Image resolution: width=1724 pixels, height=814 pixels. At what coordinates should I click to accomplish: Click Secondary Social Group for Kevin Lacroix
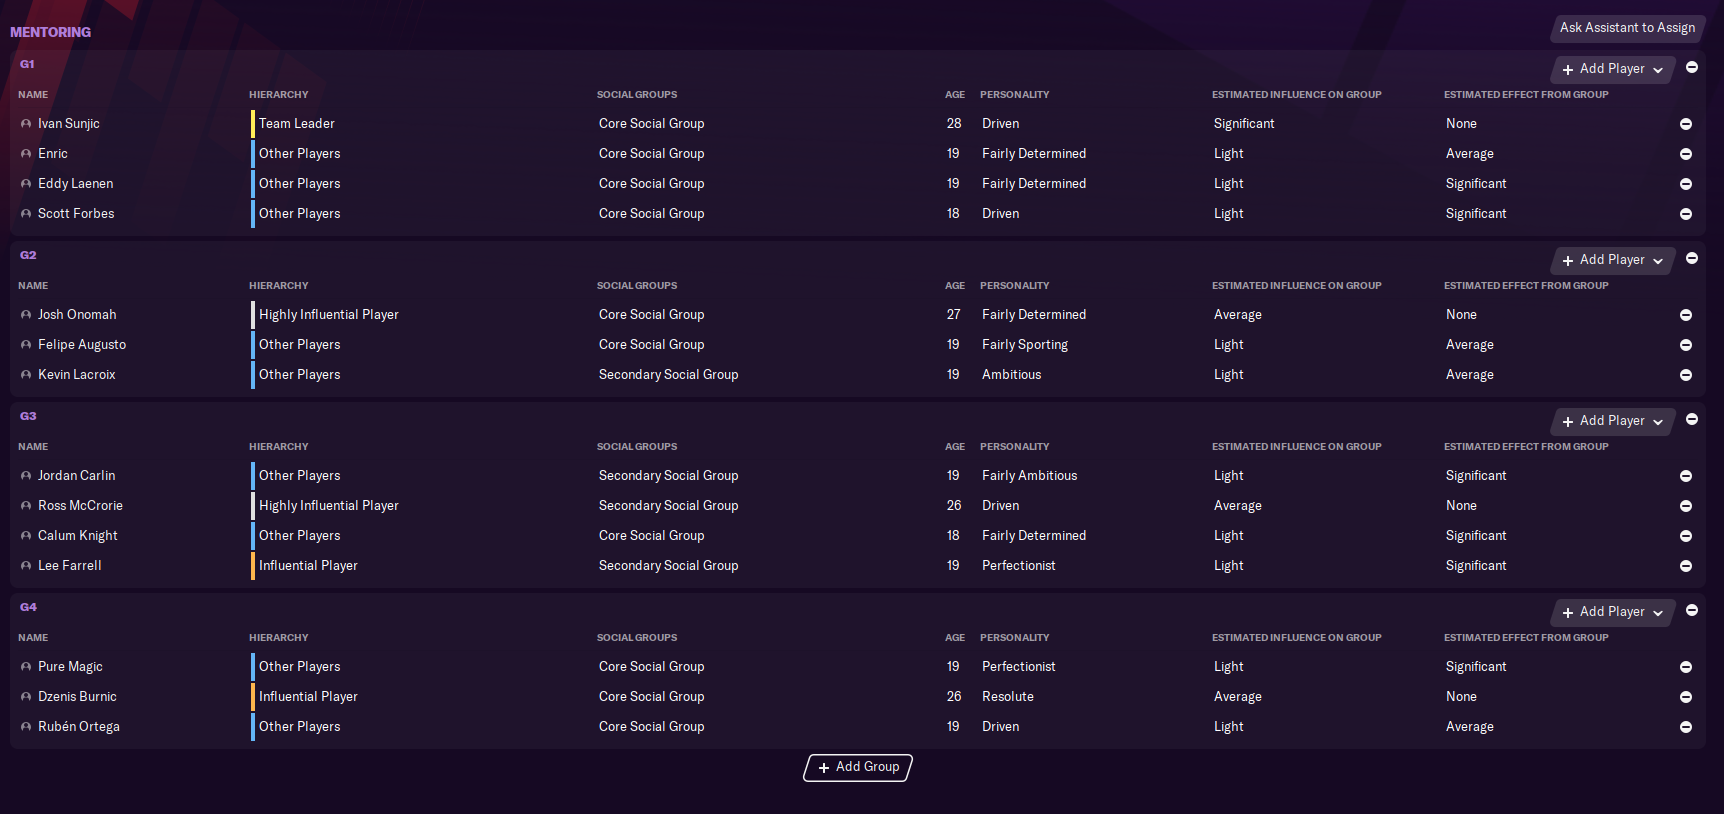click(668, 375)
